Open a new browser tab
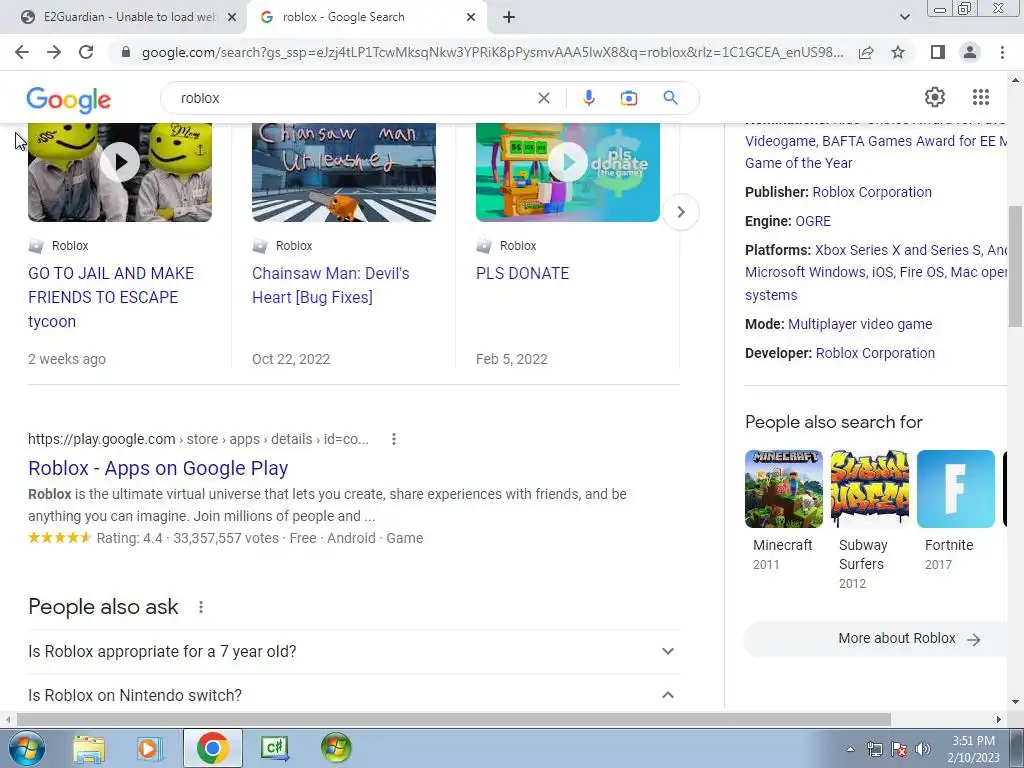Screen dimensions: 1024x768 [509, 17]
